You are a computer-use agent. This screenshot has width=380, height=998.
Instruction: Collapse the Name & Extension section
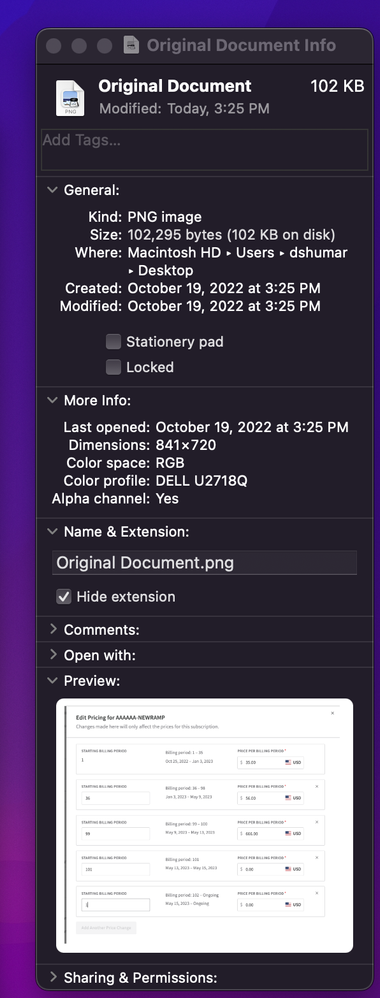pos(52,531)
